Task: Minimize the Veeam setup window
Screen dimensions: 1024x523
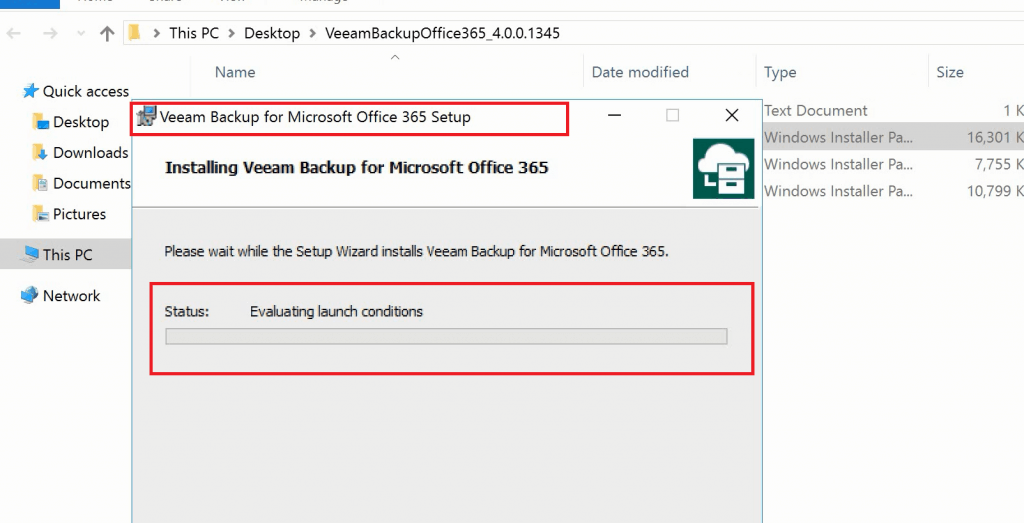Action: pos(614,116)
